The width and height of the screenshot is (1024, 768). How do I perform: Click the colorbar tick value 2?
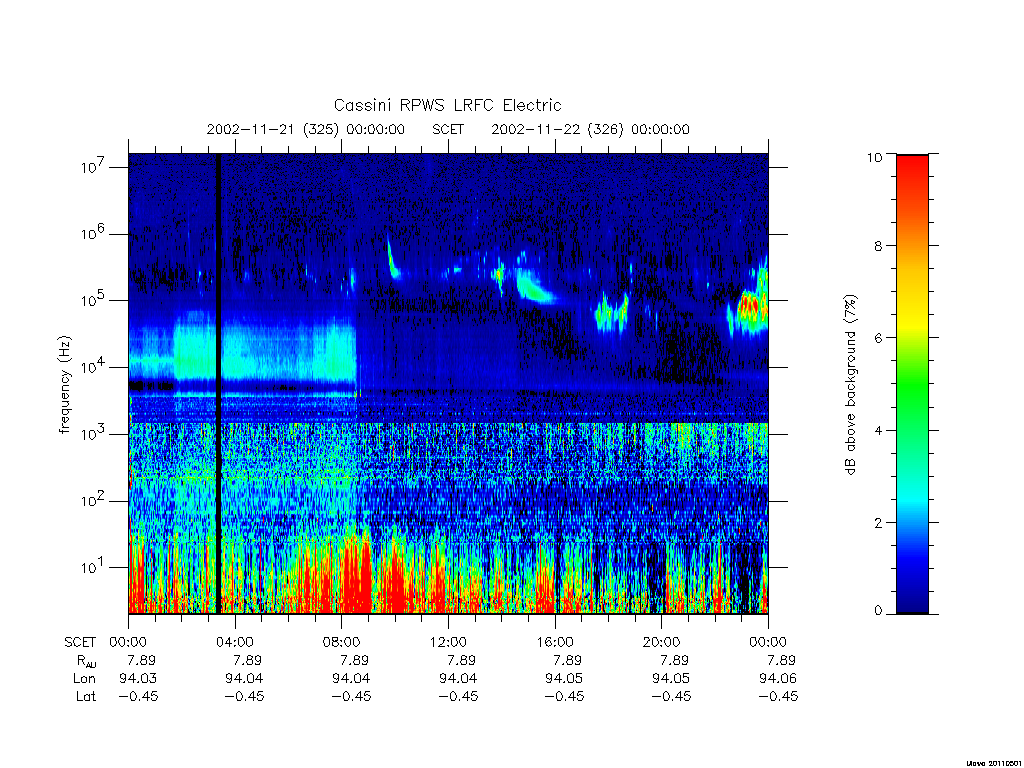click(x=878, y=522)
